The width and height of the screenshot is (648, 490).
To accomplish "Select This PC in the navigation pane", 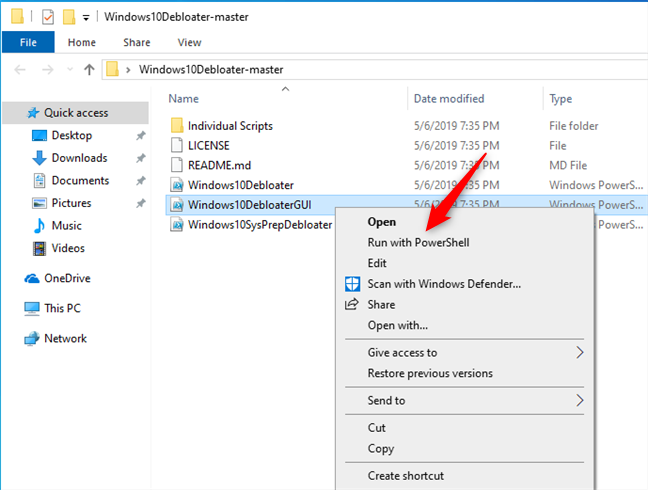I will click(62, 308).
